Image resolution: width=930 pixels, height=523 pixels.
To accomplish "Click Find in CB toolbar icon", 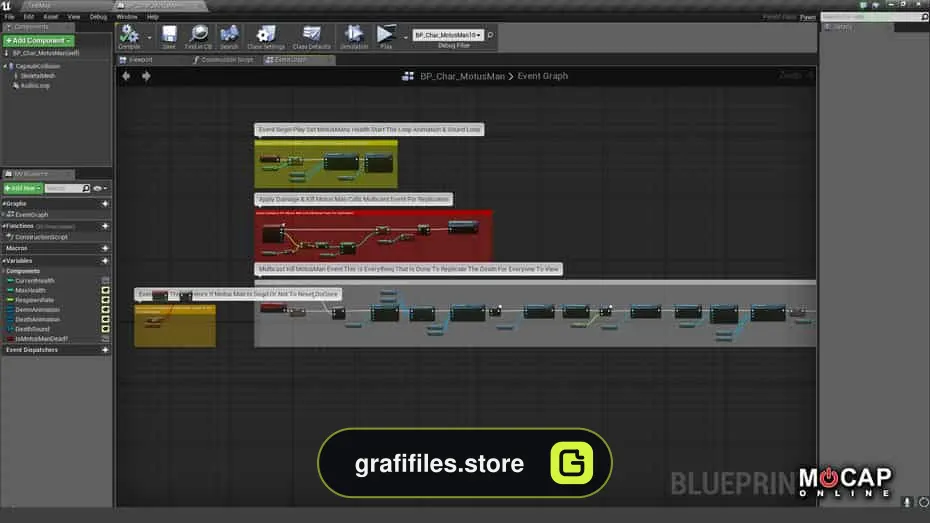I will [x=198, y=37].
